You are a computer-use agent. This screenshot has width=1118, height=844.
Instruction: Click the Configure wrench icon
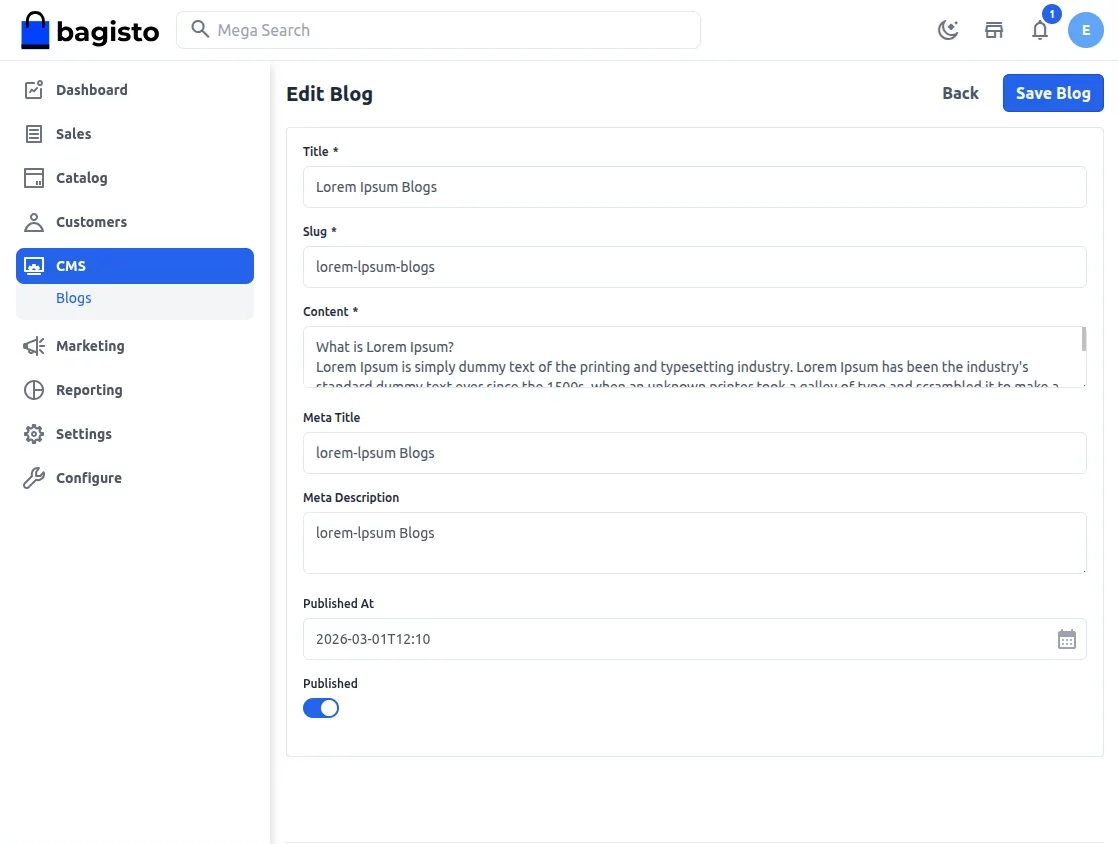32,478
